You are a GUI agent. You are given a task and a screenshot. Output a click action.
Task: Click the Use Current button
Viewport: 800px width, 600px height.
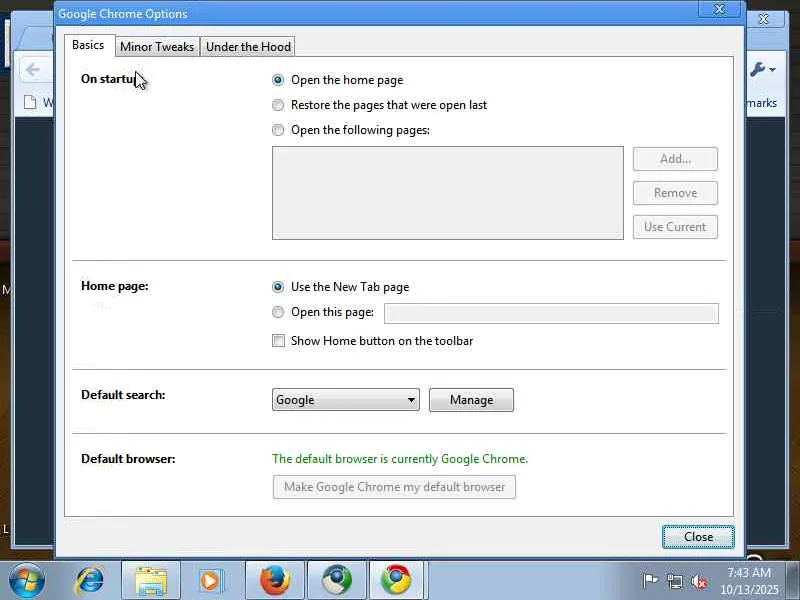point(676,227)
